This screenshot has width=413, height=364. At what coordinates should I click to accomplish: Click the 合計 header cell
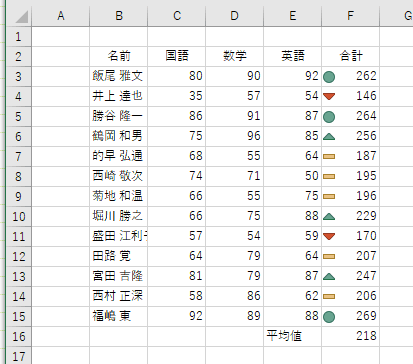(x=351, y=56)
